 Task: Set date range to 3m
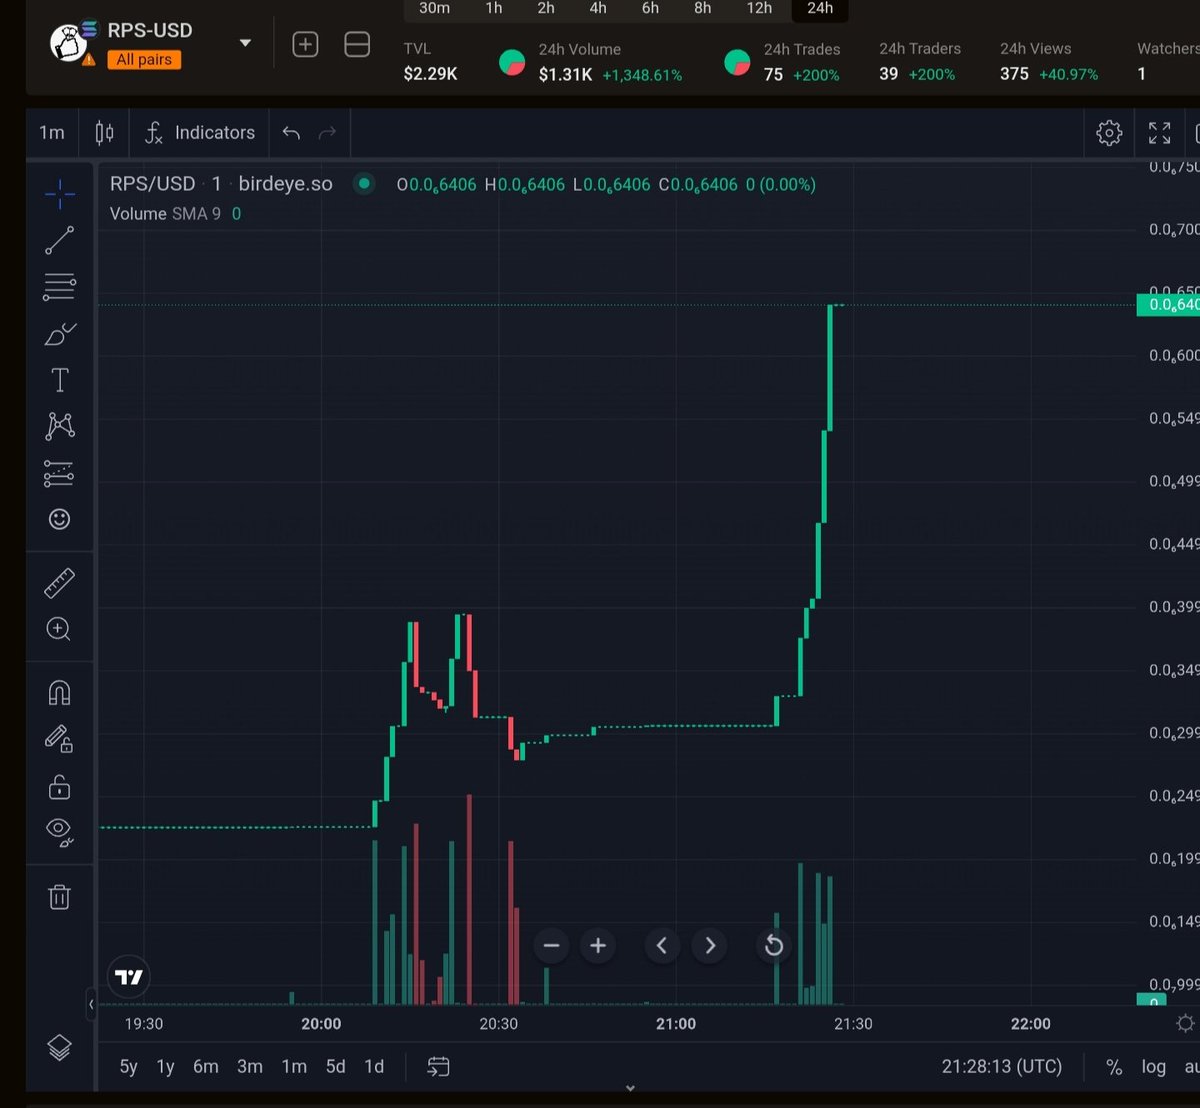click(x=250, y=1066)
